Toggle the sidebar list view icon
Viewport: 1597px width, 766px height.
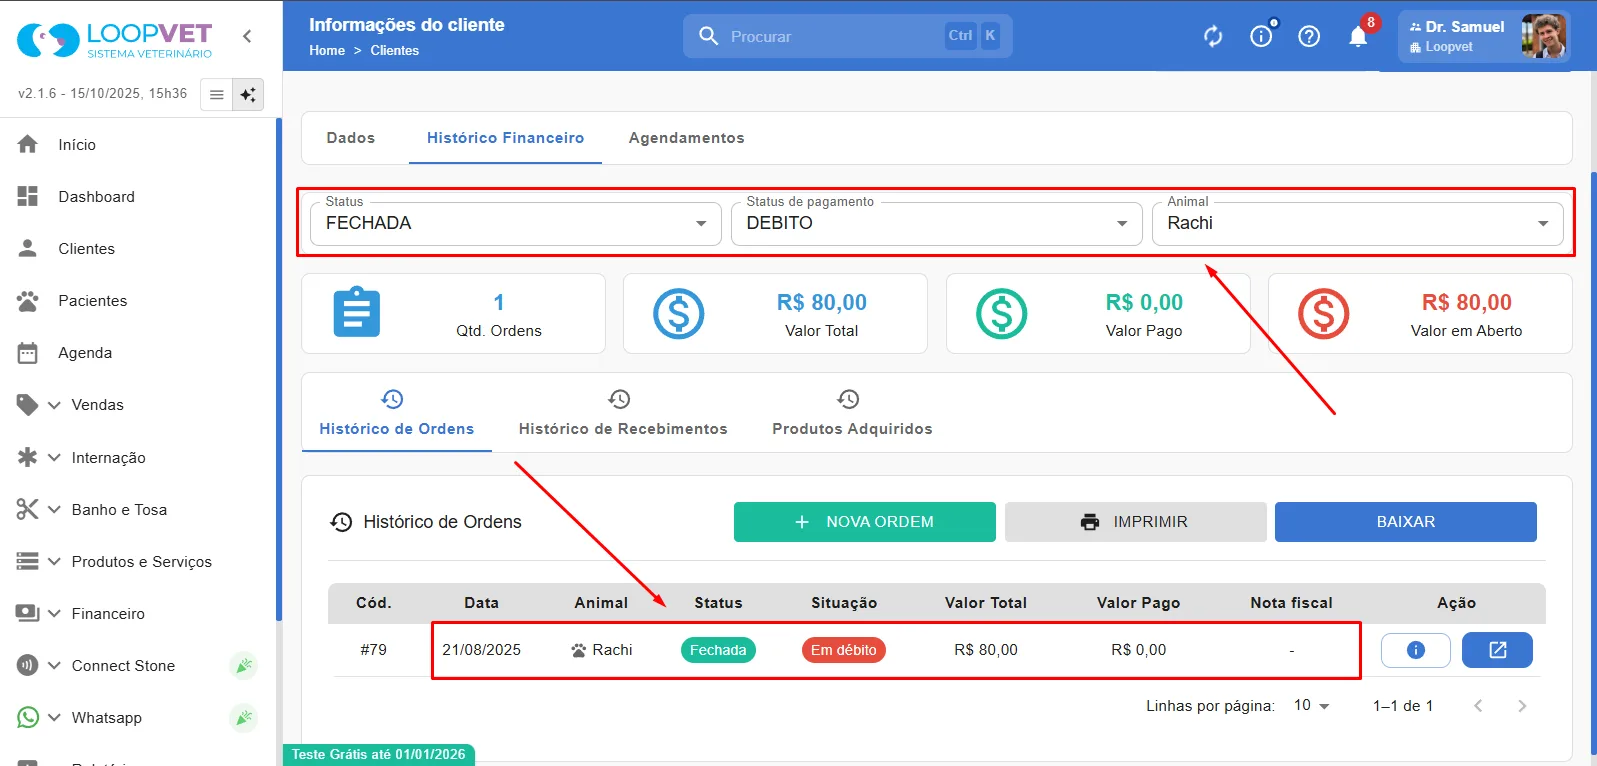(216, 95)
